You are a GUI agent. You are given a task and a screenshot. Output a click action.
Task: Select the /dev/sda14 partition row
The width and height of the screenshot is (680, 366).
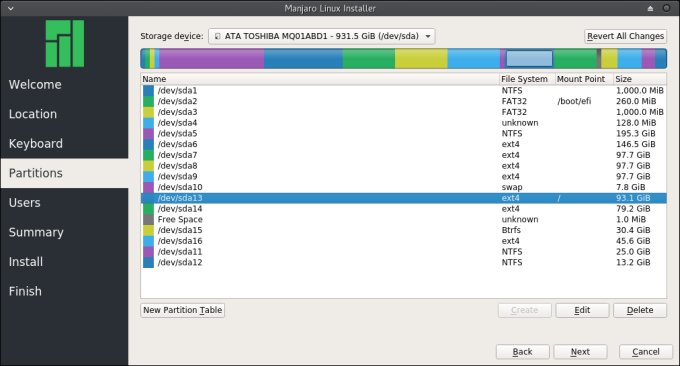pyautogui.click(x=404, y=209)
